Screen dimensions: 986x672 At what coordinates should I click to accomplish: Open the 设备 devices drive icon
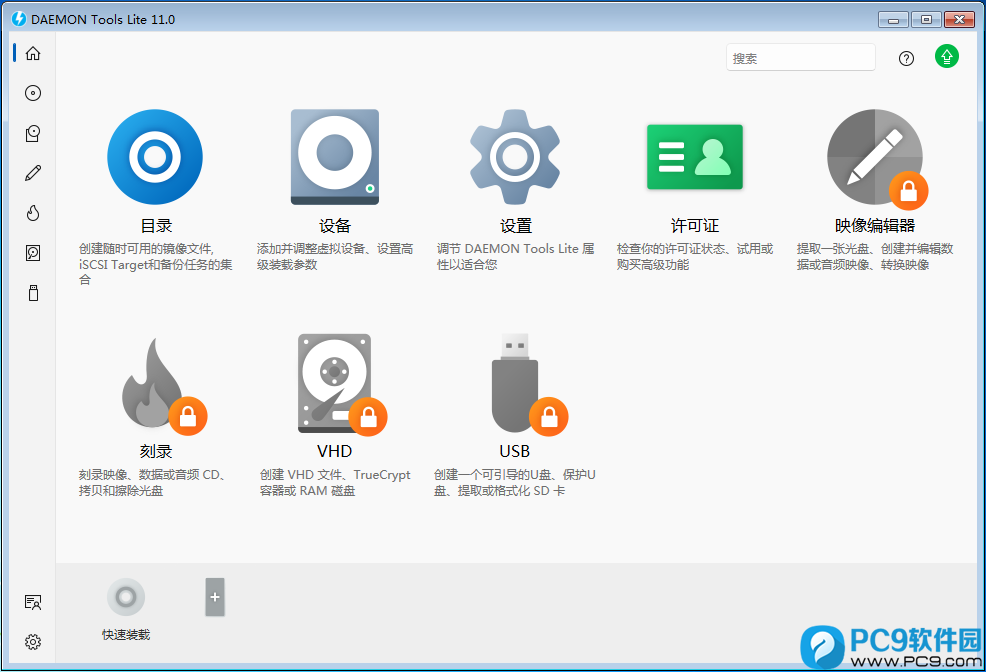tap(335, 157)
